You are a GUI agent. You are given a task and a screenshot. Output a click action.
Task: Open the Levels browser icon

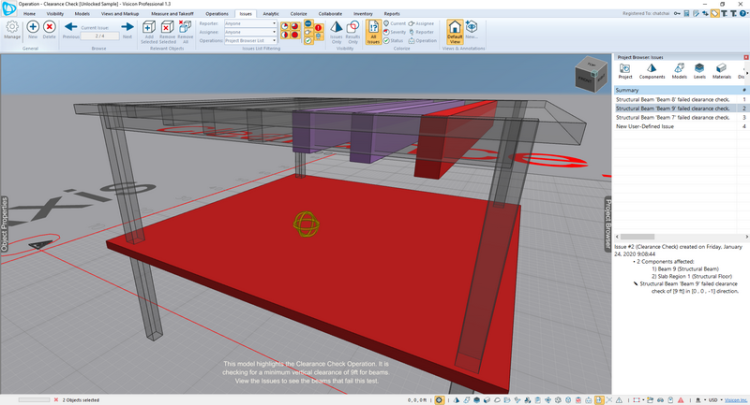point(699,69)
